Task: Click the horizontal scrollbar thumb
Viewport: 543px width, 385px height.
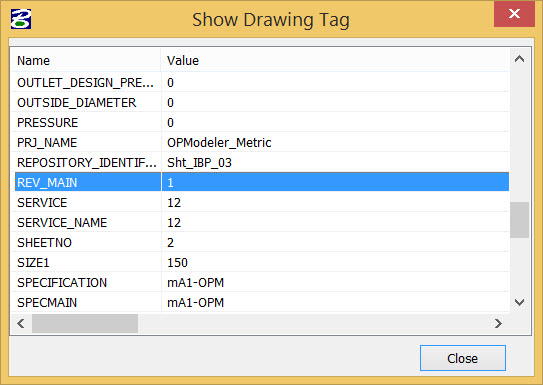Action: point(85,323)
